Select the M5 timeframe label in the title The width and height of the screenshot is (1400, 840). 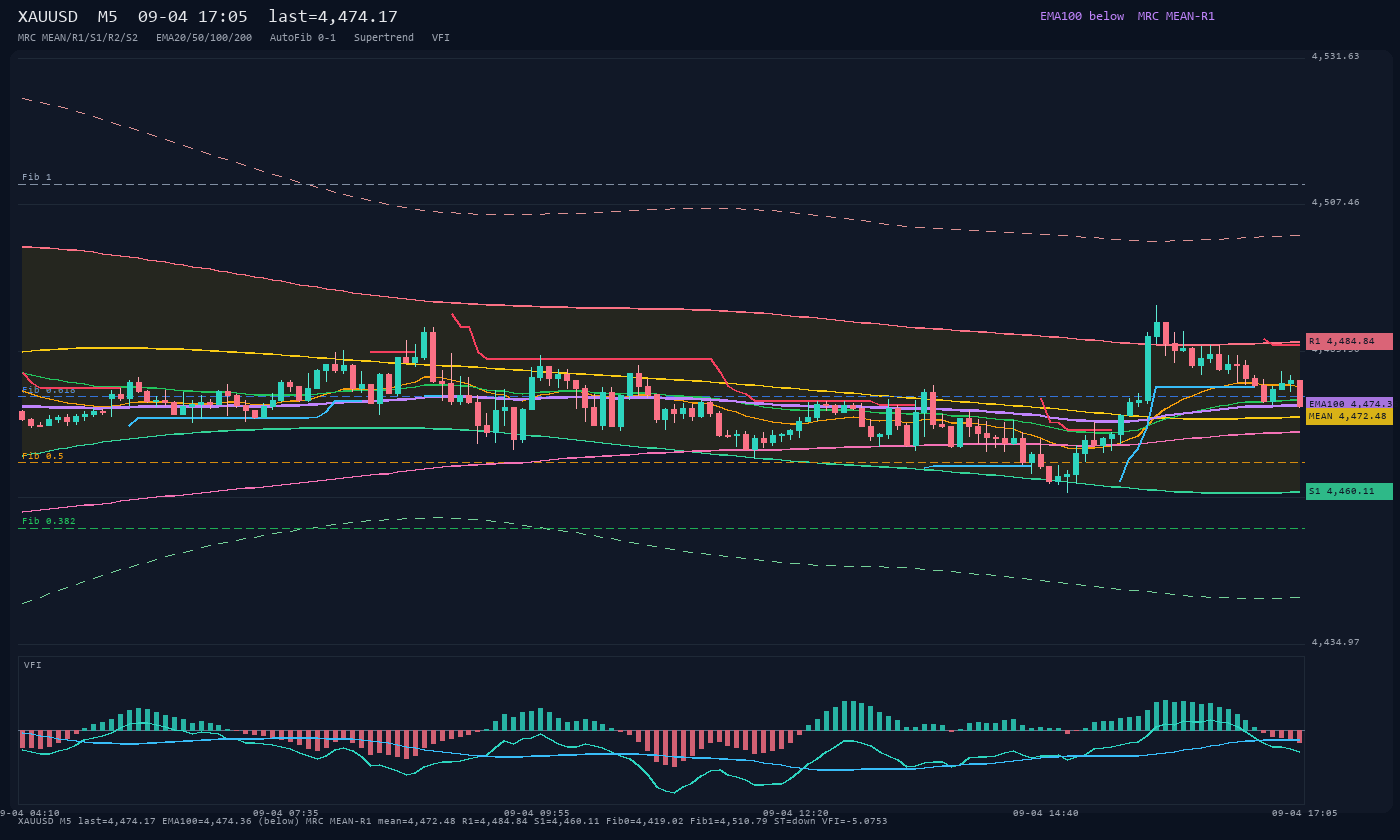pos(108,17)
